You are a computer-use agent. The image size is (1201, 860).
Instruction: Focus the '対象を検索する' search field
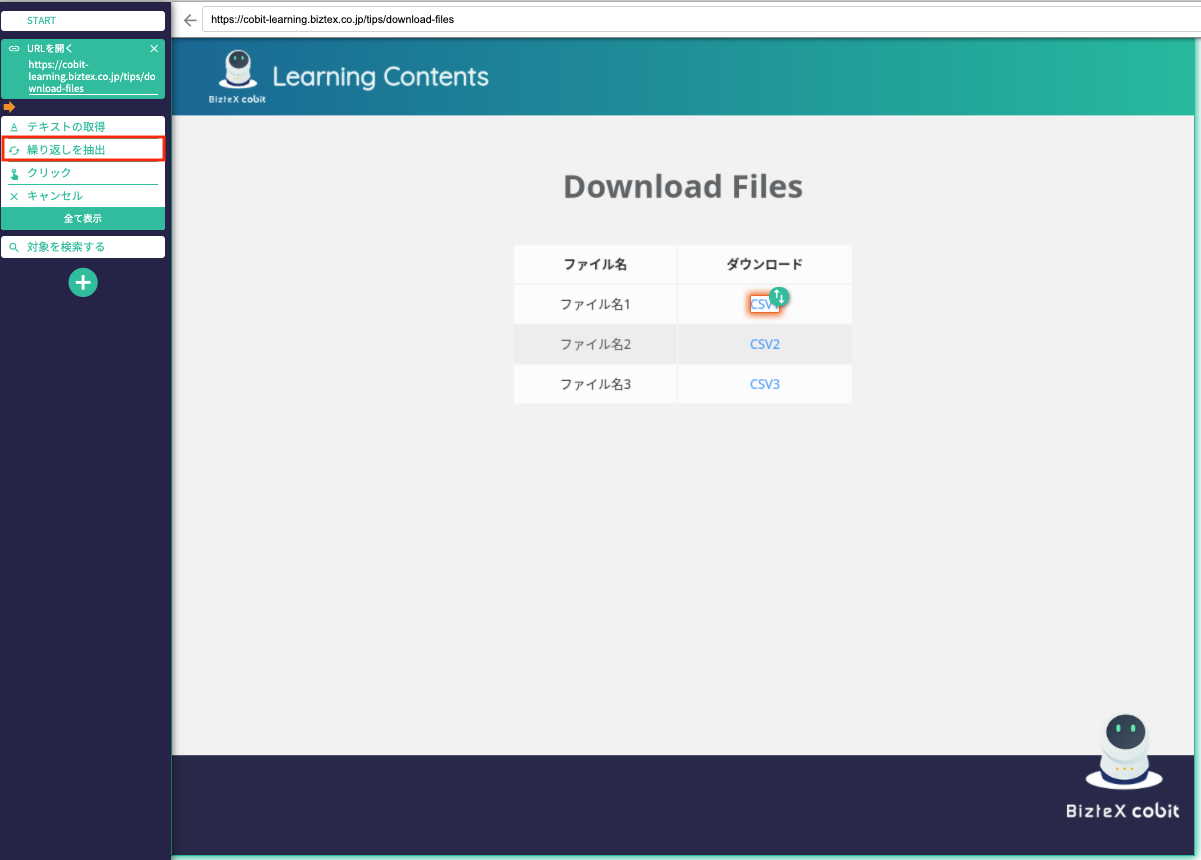point(83,247)
